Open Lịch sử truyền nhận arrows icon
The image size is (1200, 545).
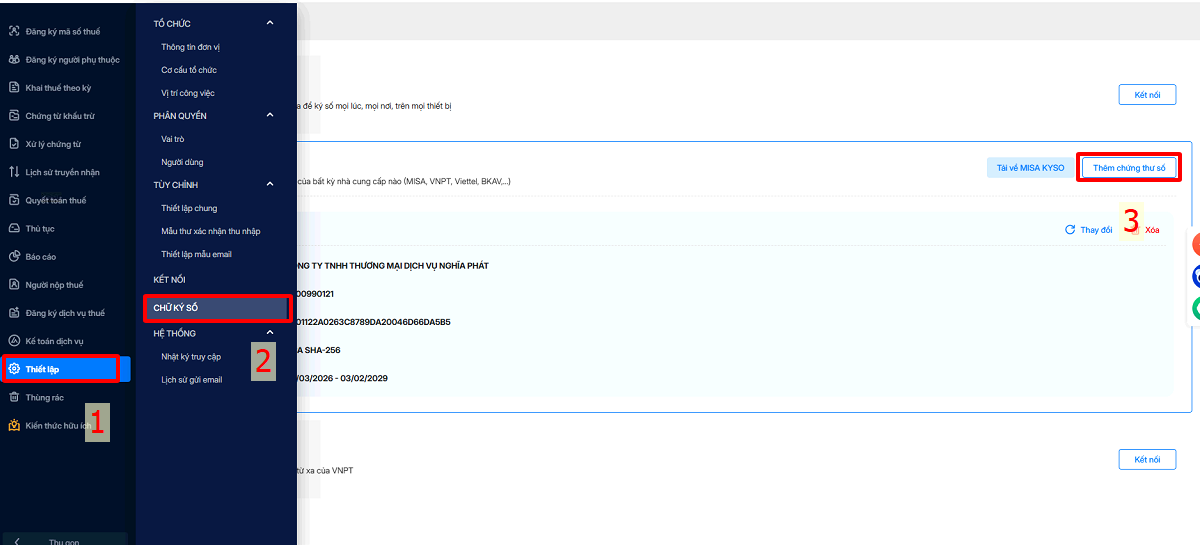coord(14,172)
